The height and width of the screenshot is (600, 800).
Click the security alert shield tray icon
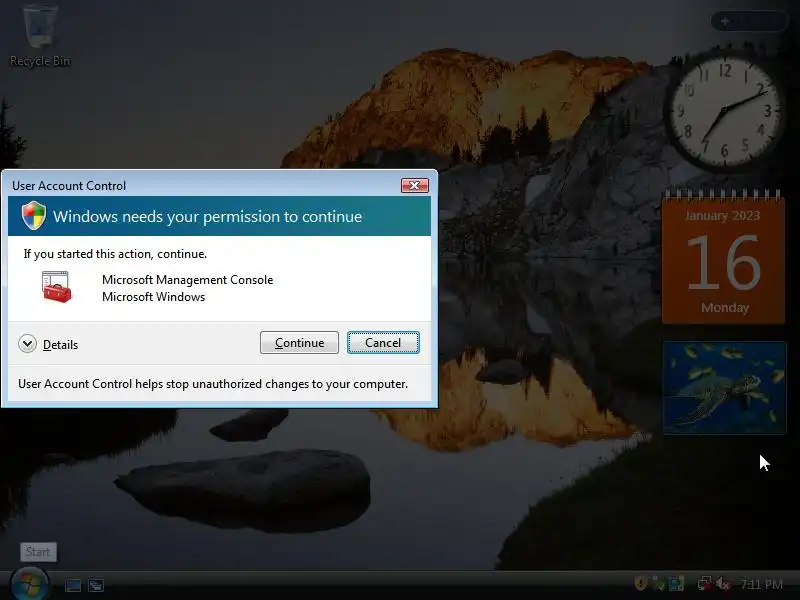(x=641, y=583)
